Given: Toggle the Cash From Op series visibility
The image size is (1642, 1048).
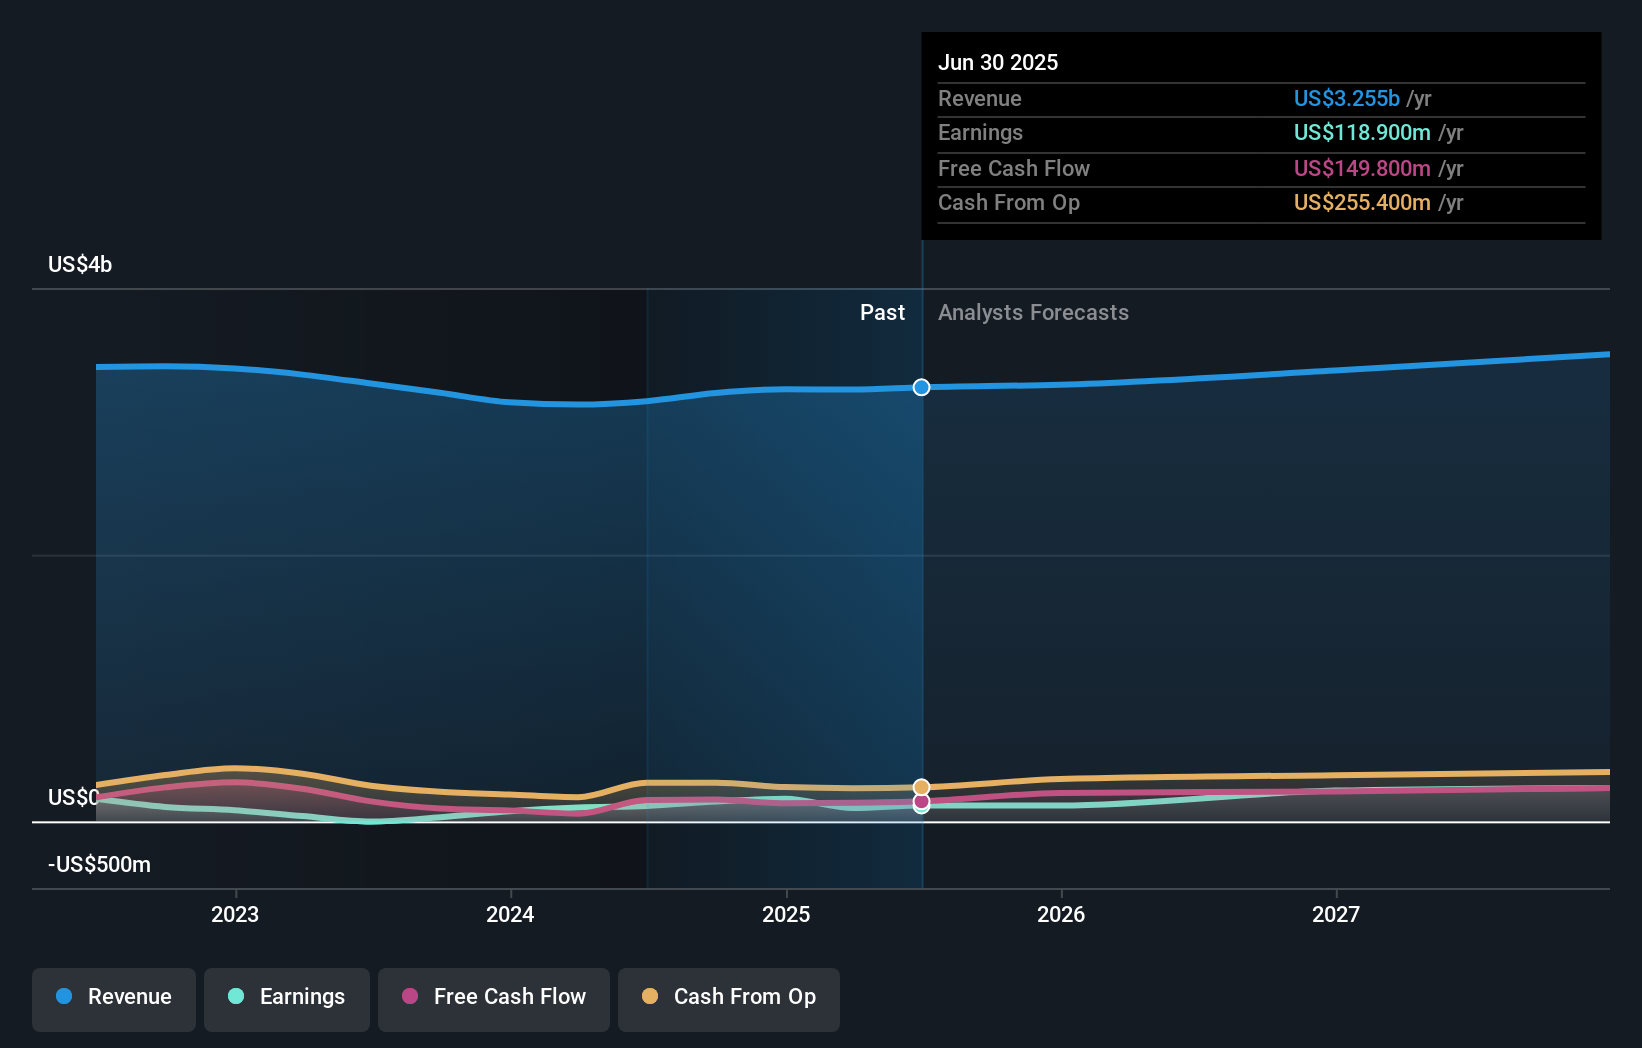Looking at the screenshot, I should coord(729,998).
